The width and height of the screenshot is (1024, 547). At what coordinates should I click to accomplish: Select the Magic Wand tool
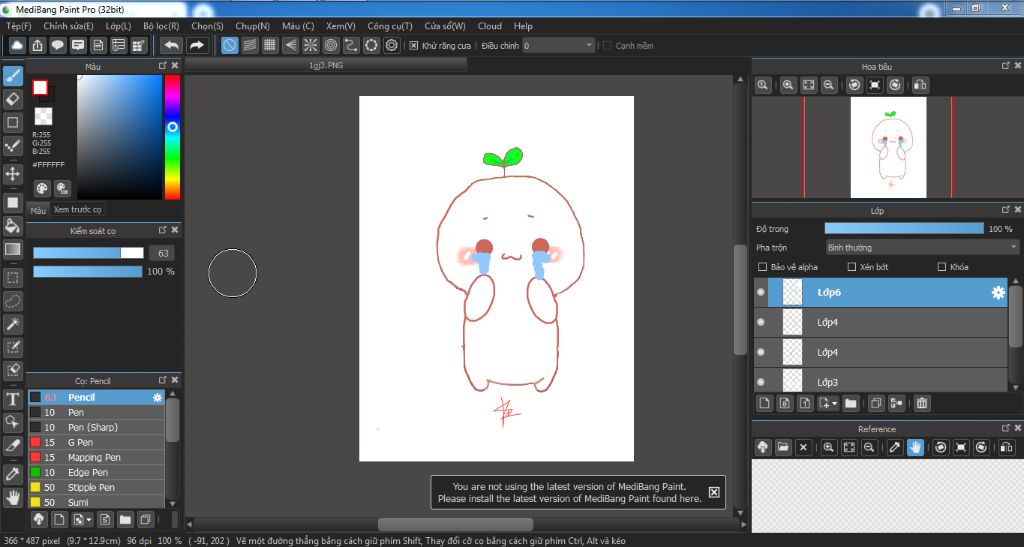click(x=12, y=324)
